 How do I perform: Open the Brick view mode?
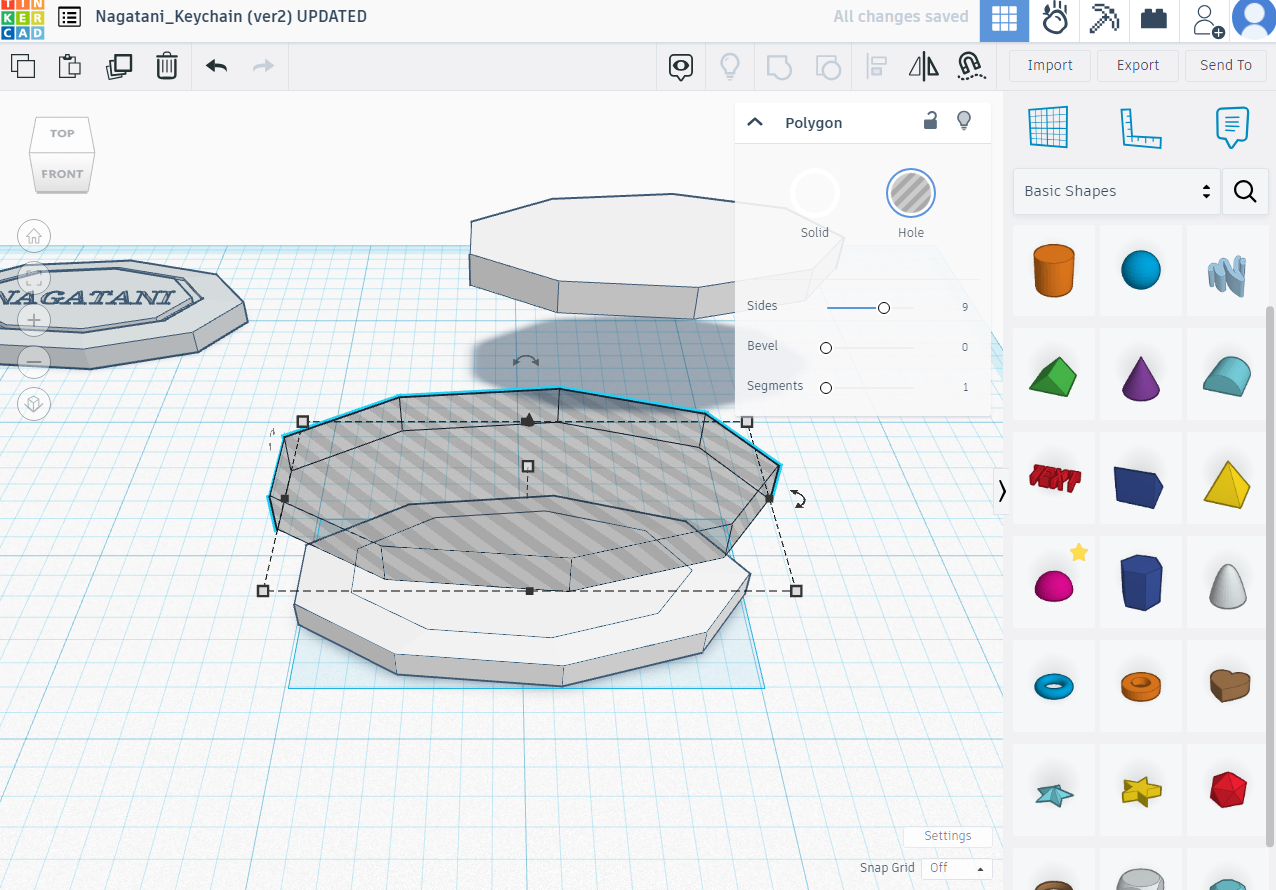1153,20
